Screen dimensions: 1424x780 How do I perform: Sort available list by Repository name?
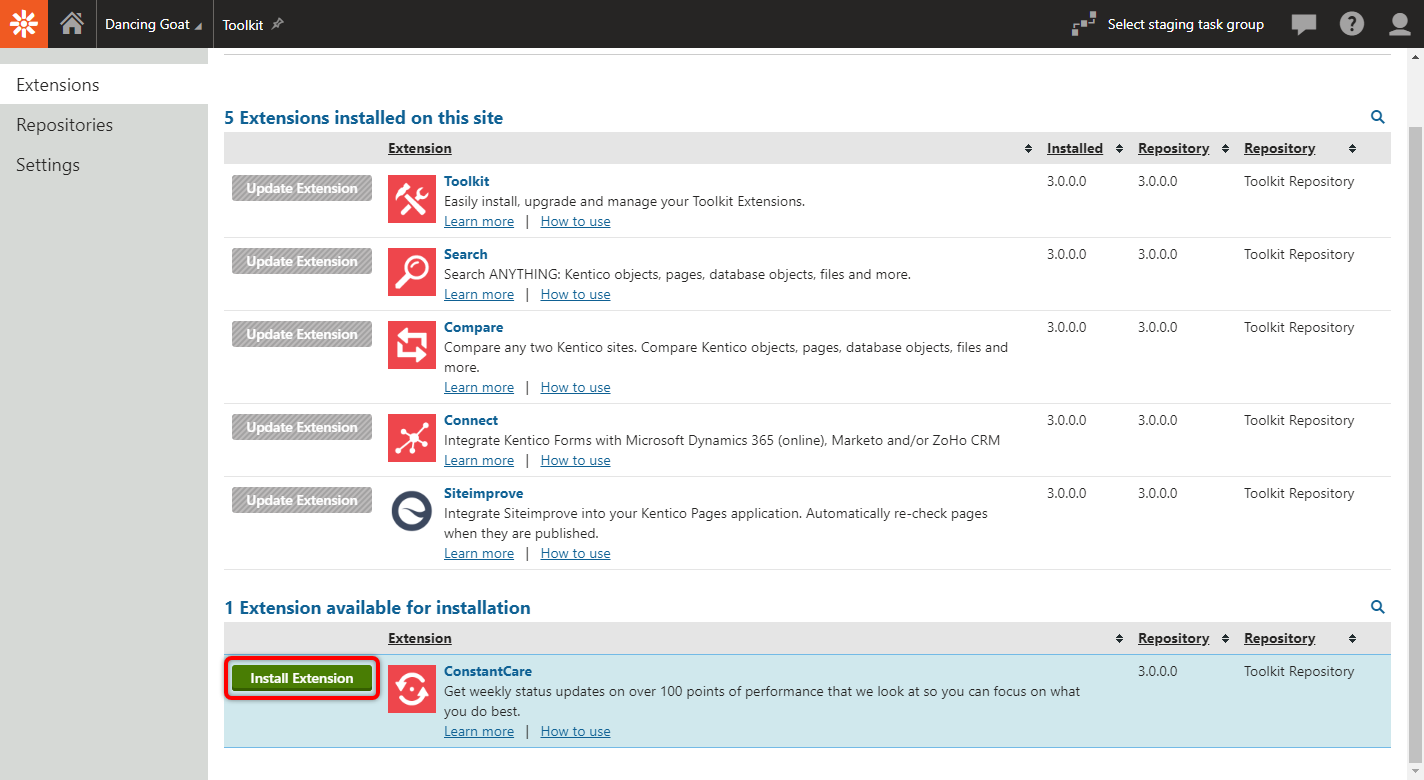[1352, 638]
